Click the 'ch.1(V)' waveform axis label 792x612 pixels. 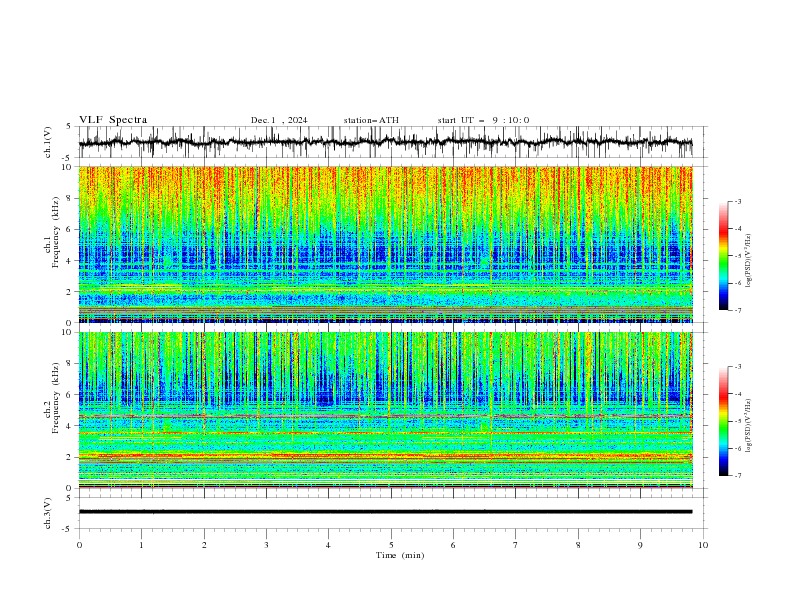(x=48, y=142)
